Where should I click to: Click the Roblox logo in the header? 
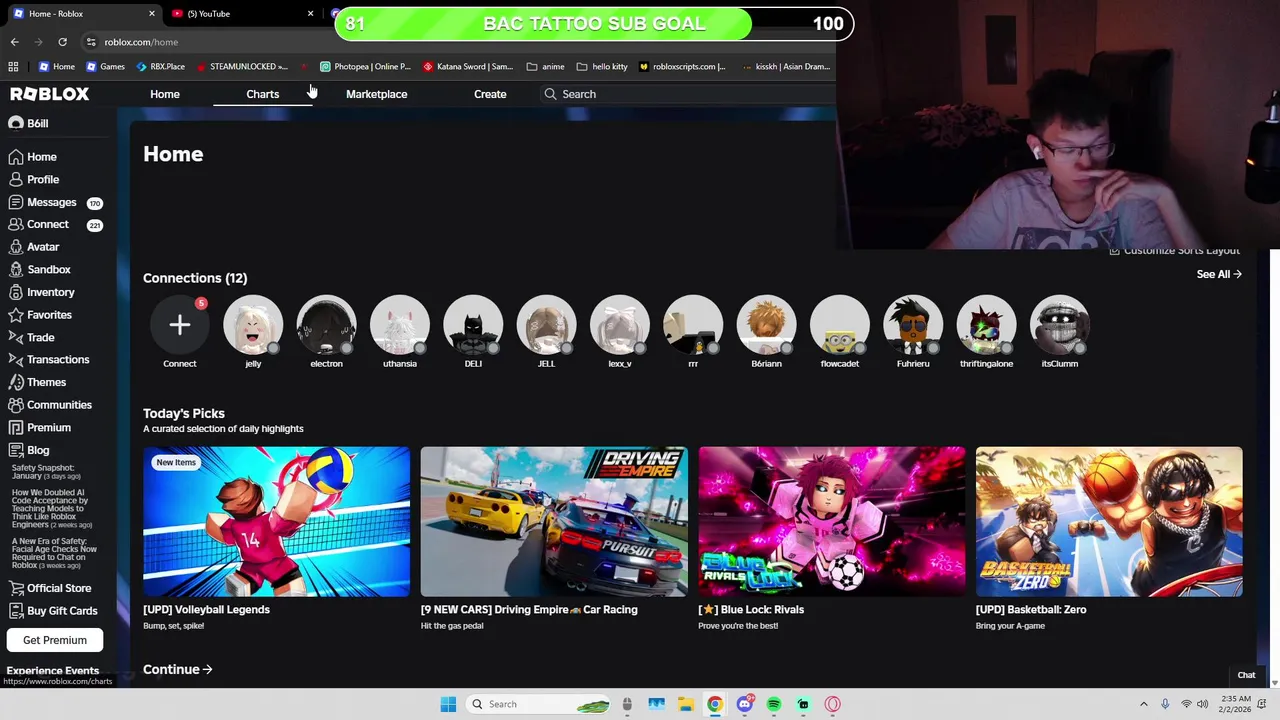click(x=50, y=94)
